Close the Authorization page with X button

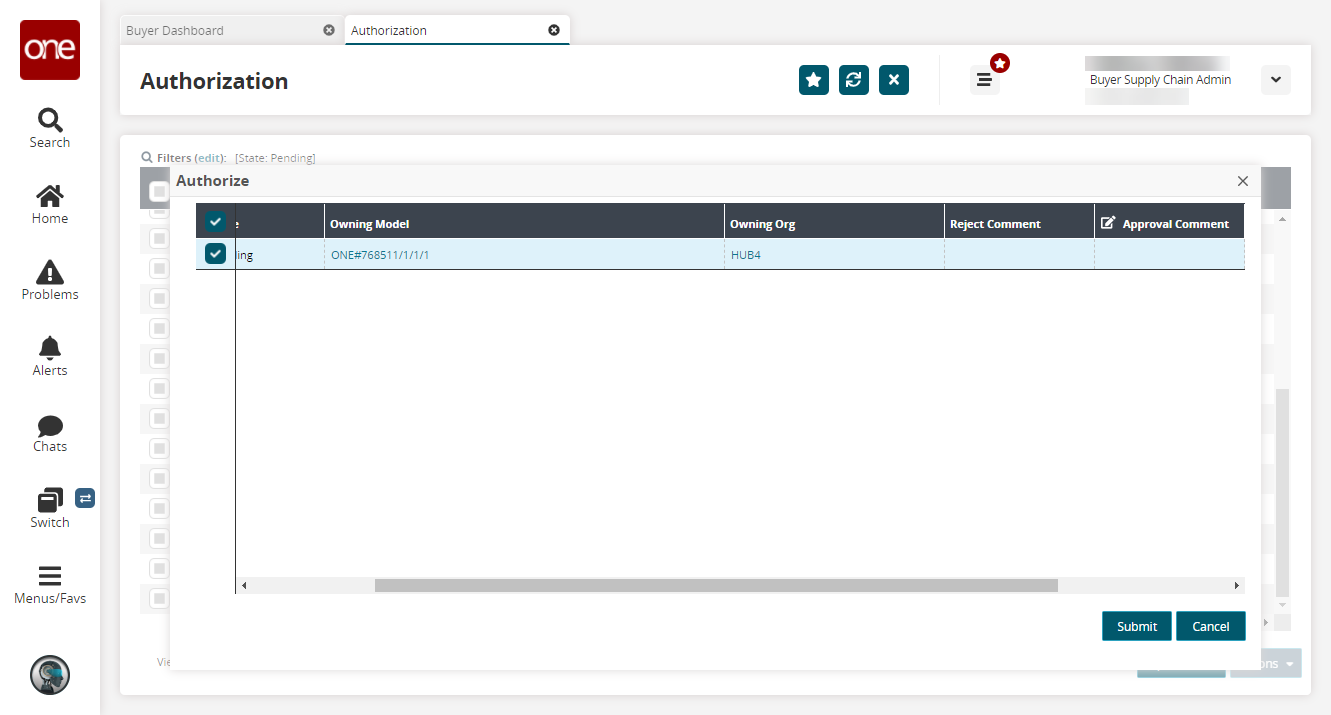pos(894,80)
